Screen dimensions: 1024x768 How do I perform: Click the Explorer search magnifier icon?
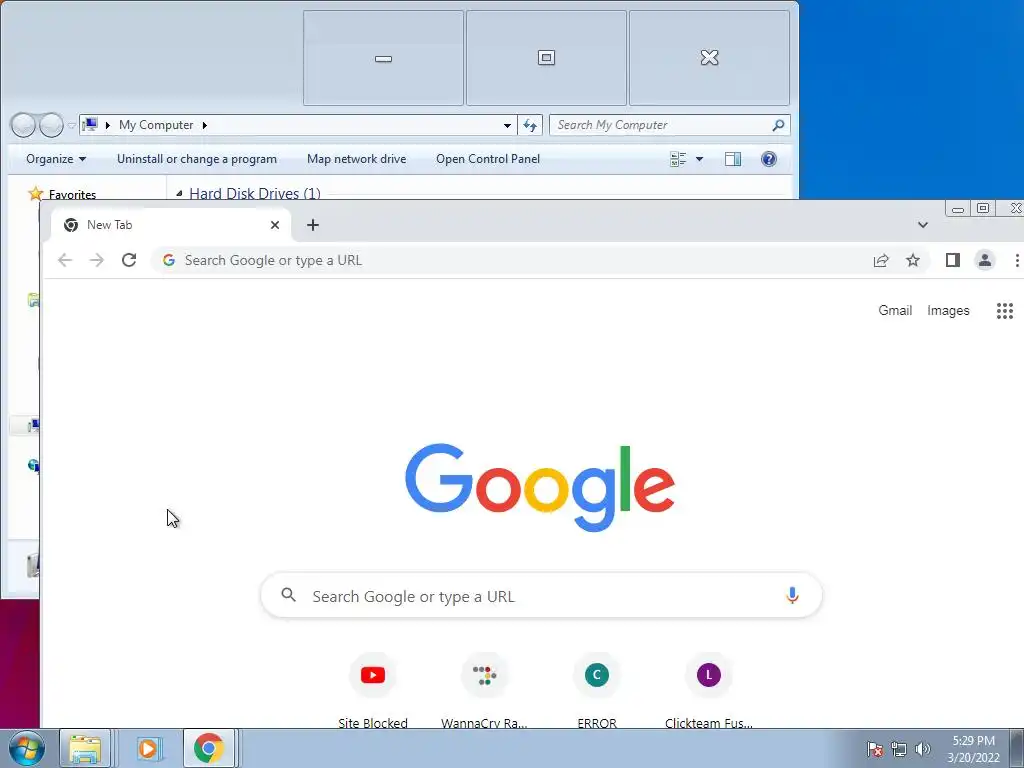pos(778,125)
